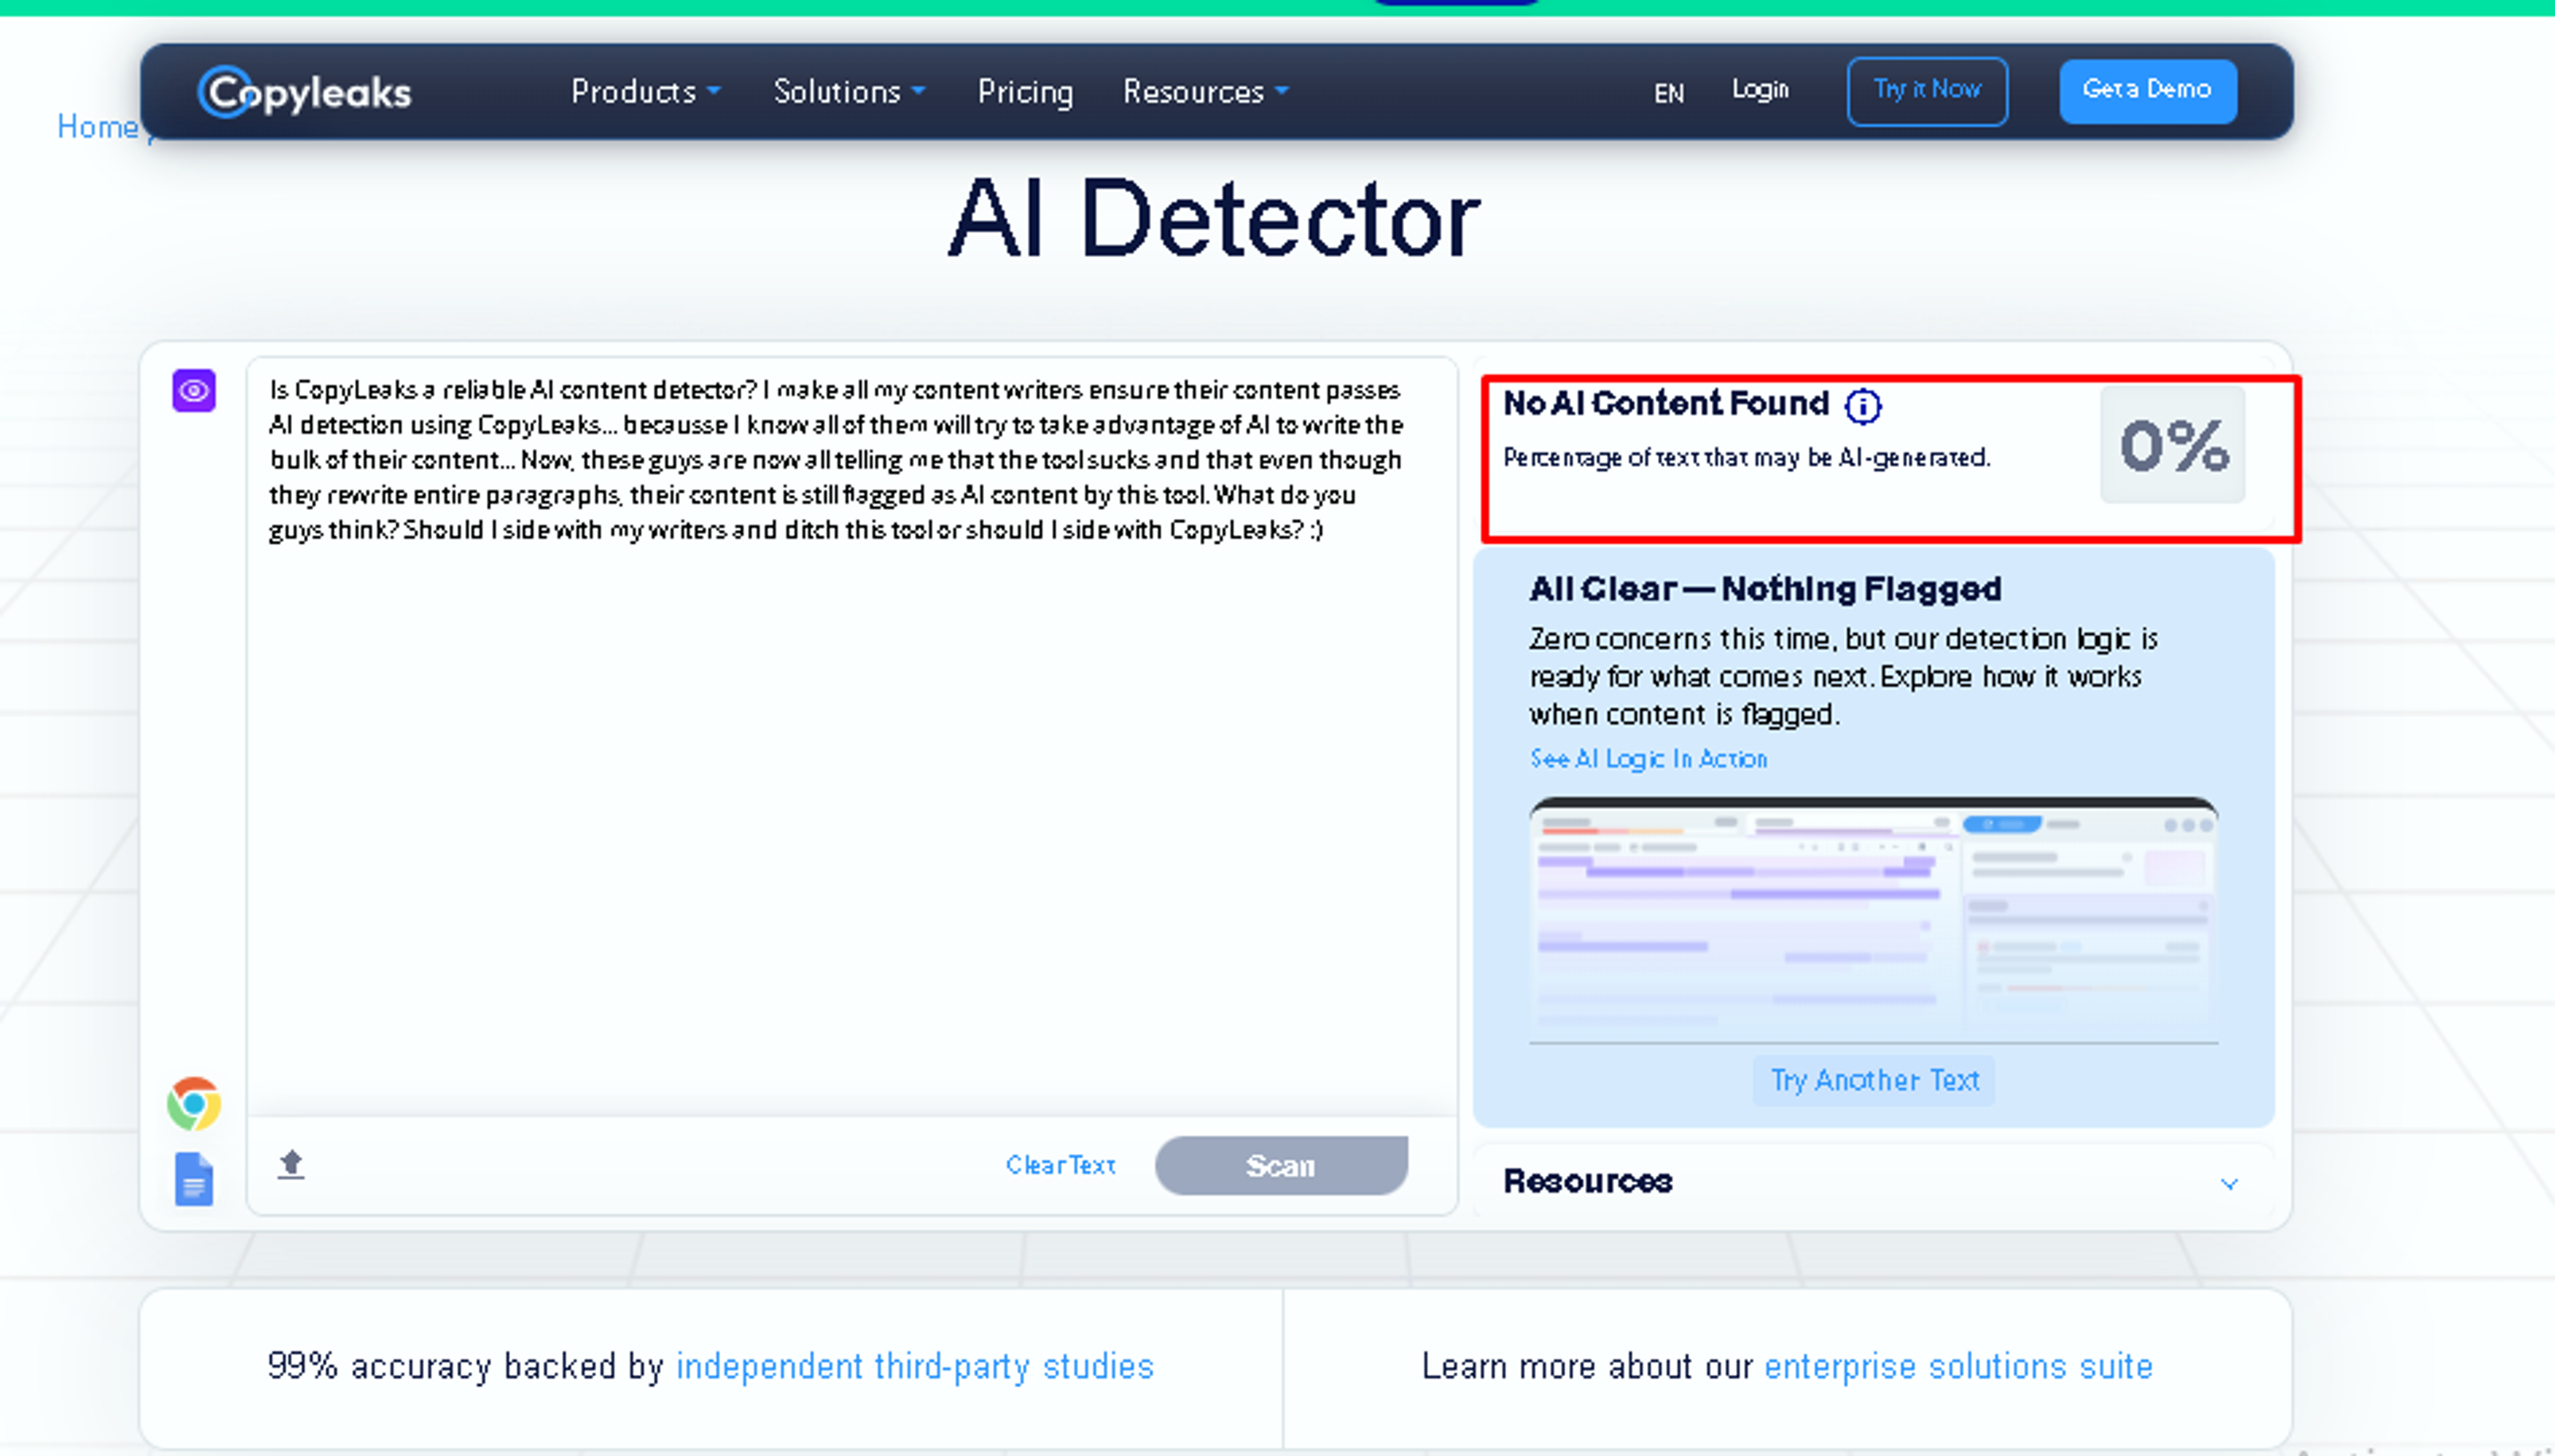2555x1456 pixels.
Task: Toggle the purple eye view icon
Action: coord(193,390)
